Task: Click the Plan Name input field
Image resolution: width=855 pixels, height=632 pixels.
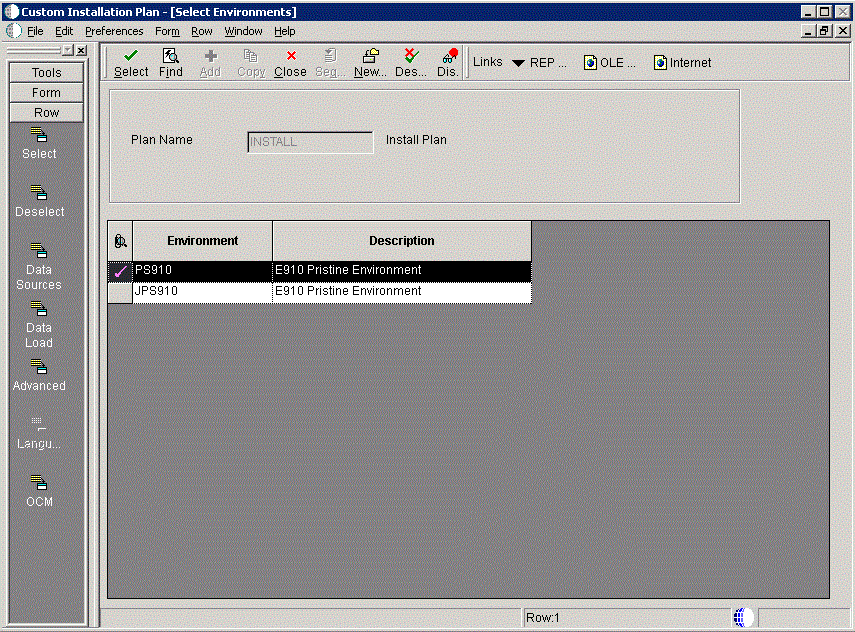Action: click(310, 142)
